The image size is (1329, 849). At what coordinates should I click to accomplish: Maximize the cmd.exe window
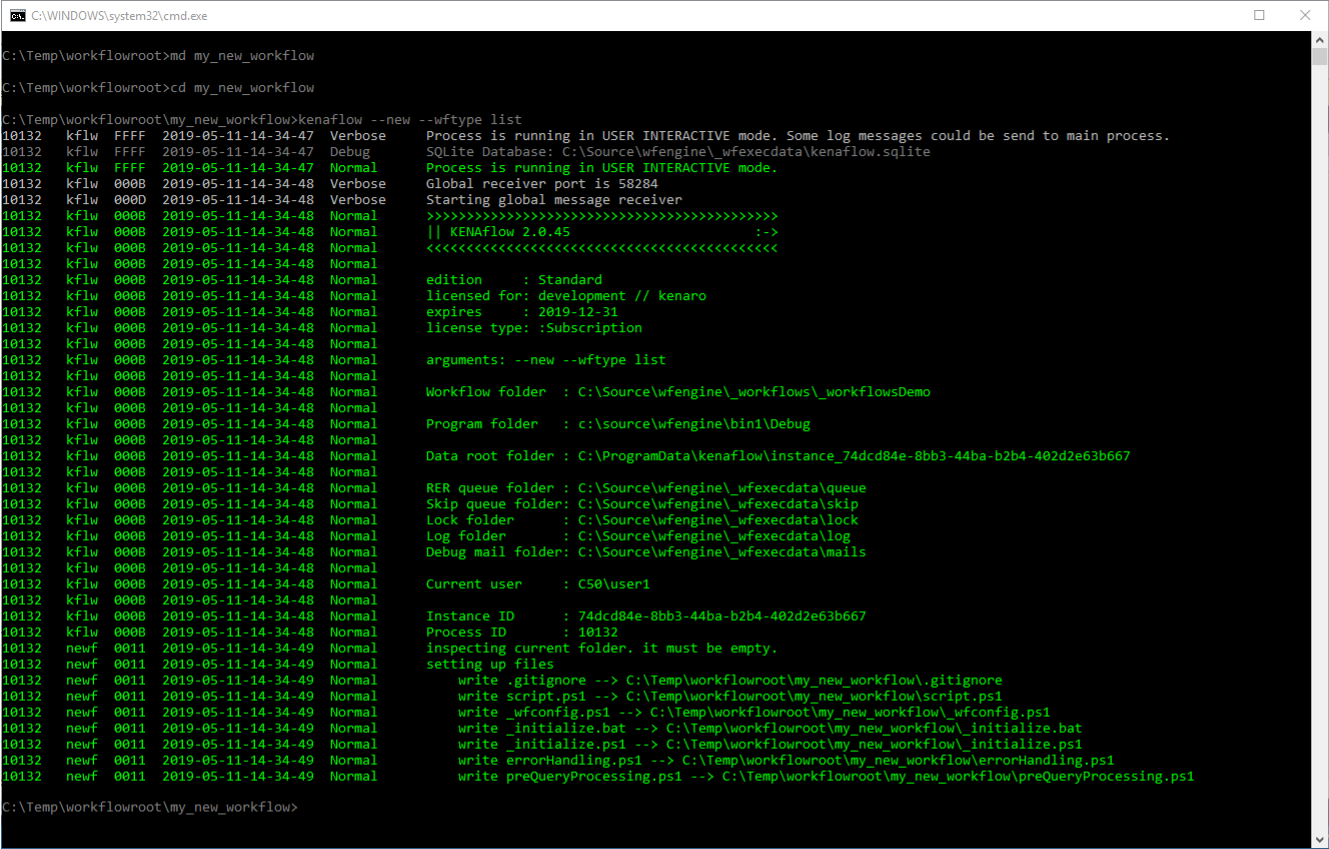point(1259,15)
